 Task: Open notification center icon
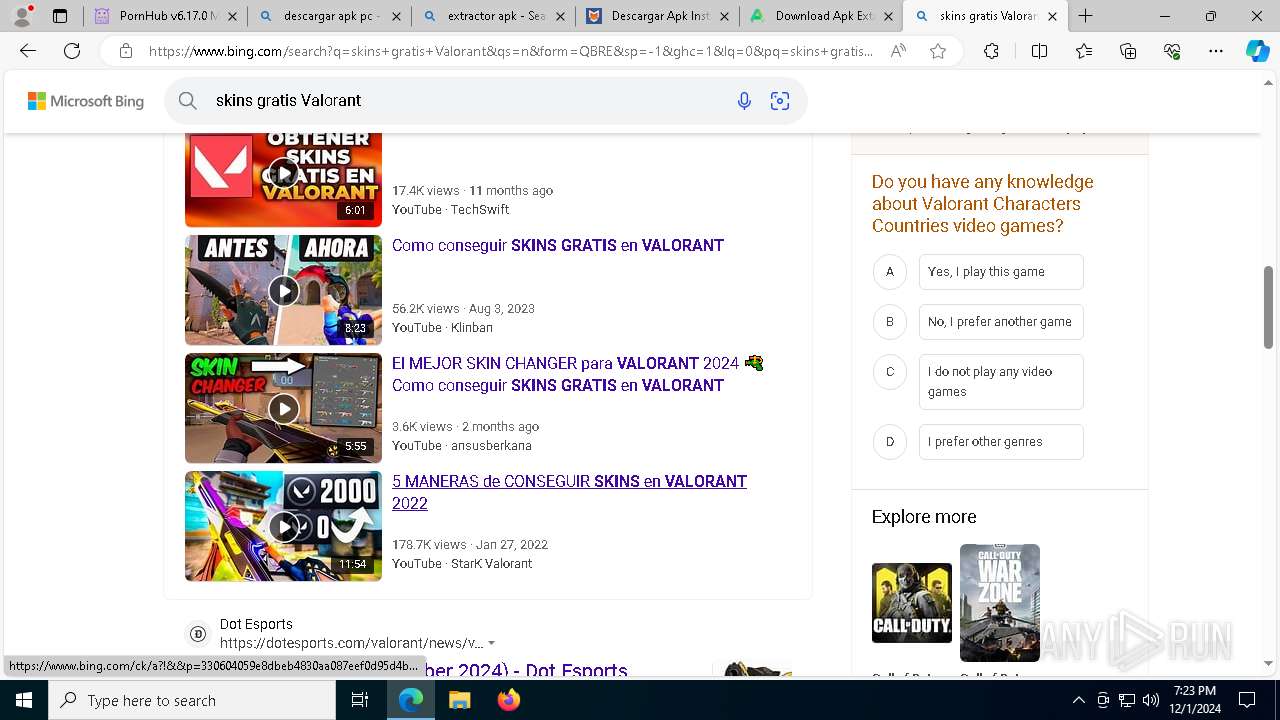[1247, 700]
